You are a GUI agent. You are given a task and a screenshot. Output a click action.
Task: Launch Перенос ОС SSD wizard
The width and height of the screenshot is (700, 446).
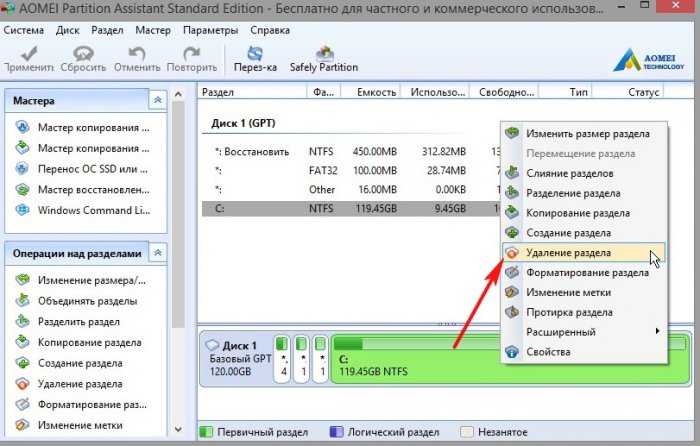click(x=81, y=169)
